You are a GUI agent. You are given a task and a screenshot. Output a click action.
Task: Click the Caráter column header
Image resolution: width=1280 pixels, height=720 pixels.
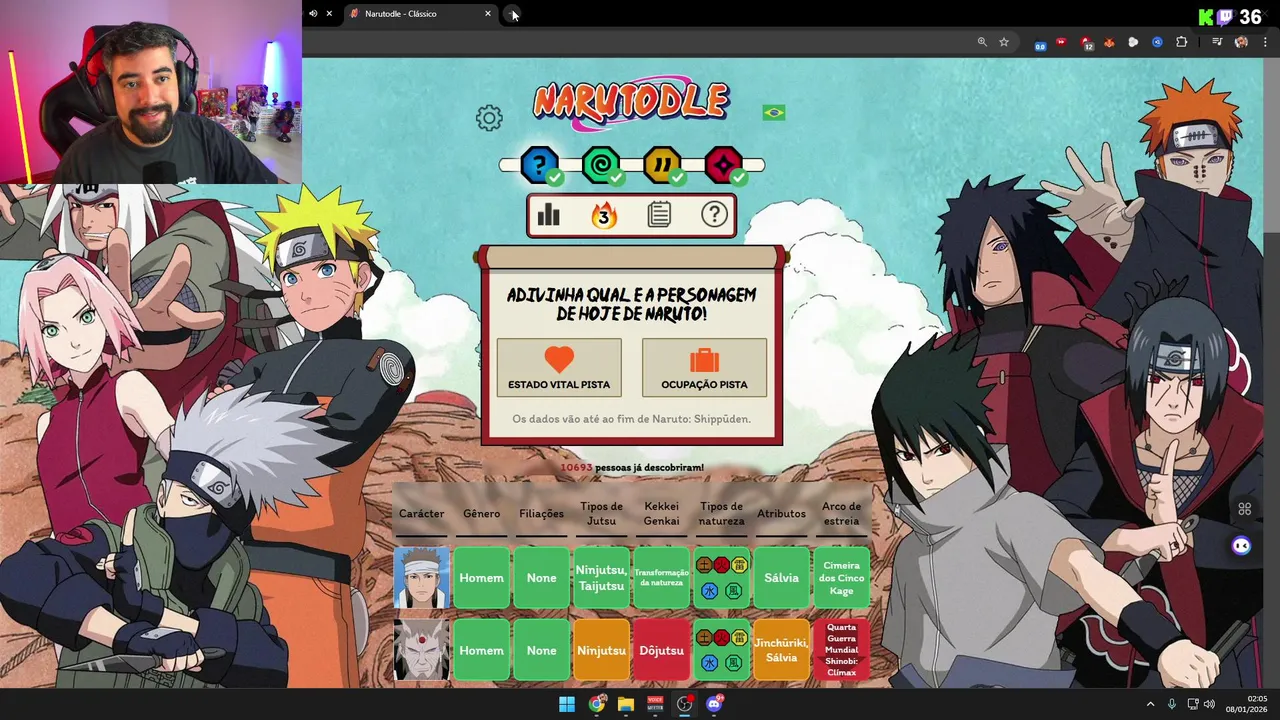click(421, 514)
